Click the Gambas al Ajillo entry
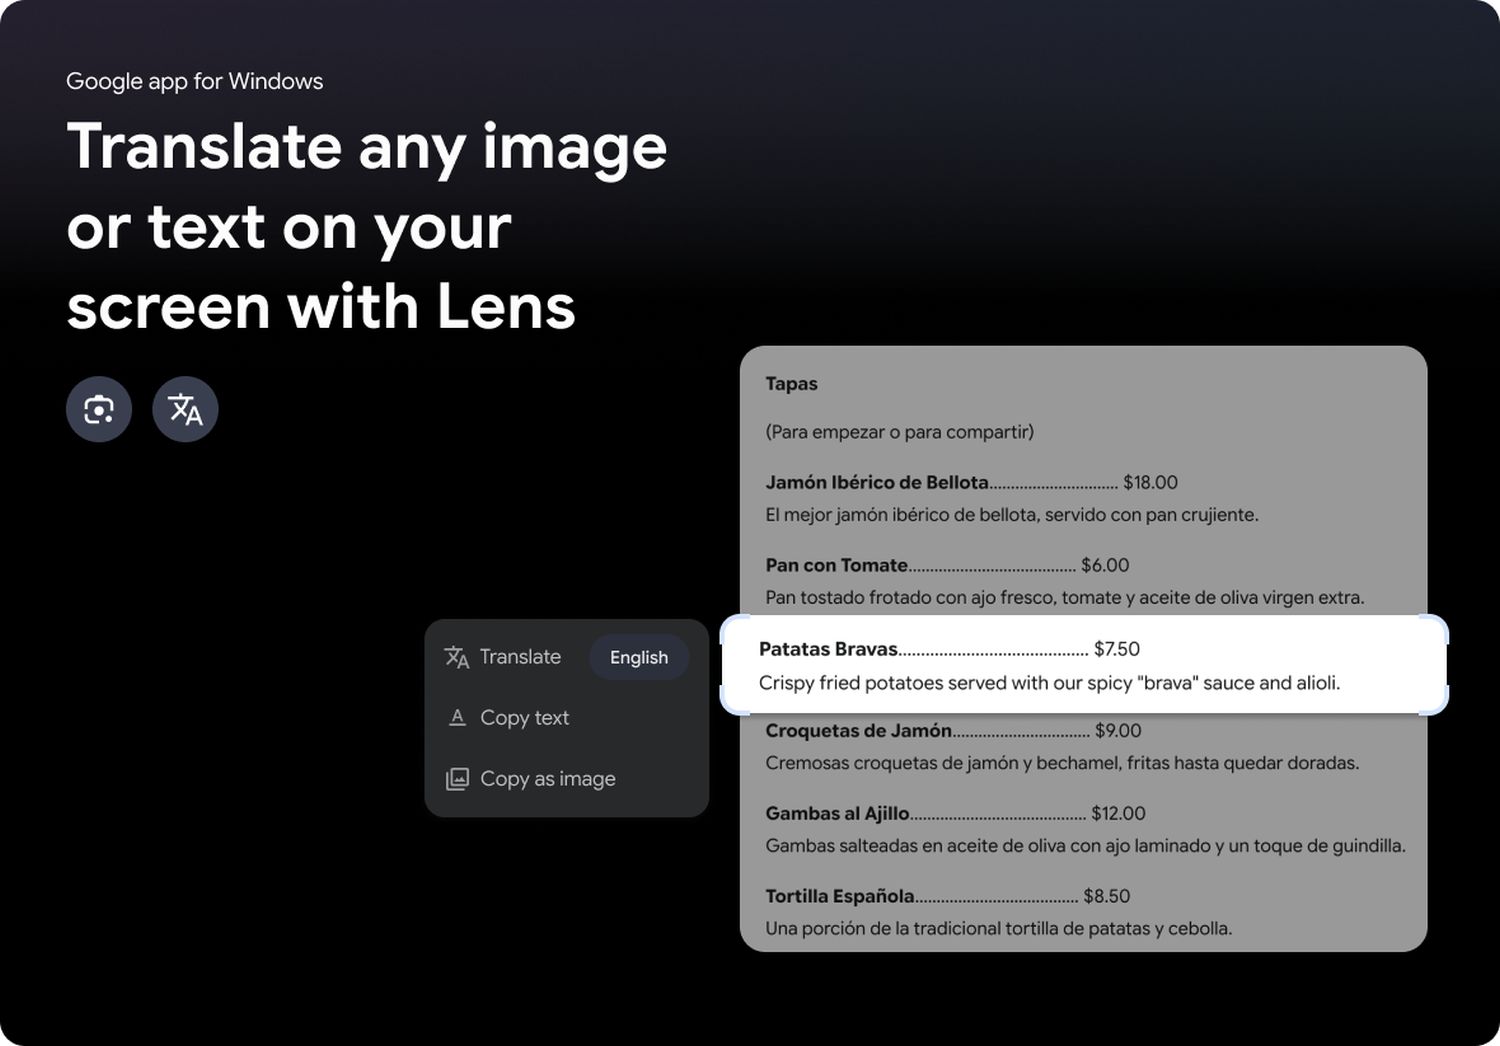Screen dimensions: 1500x1046 [837, 814]
